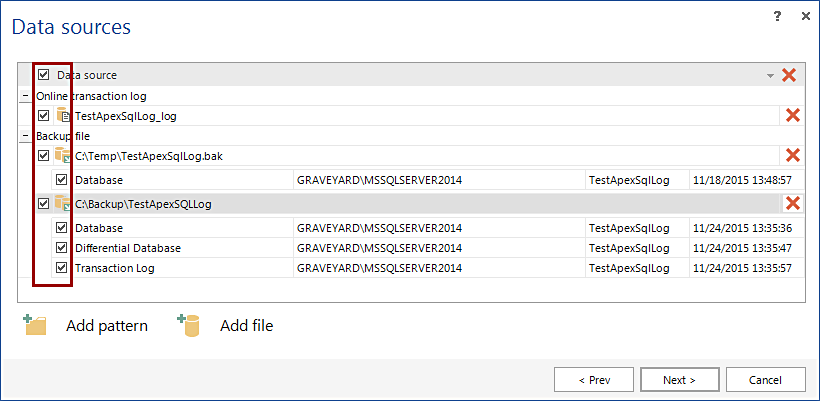Uncheck the Differential Database backup checkbox

tap(62, 248)
